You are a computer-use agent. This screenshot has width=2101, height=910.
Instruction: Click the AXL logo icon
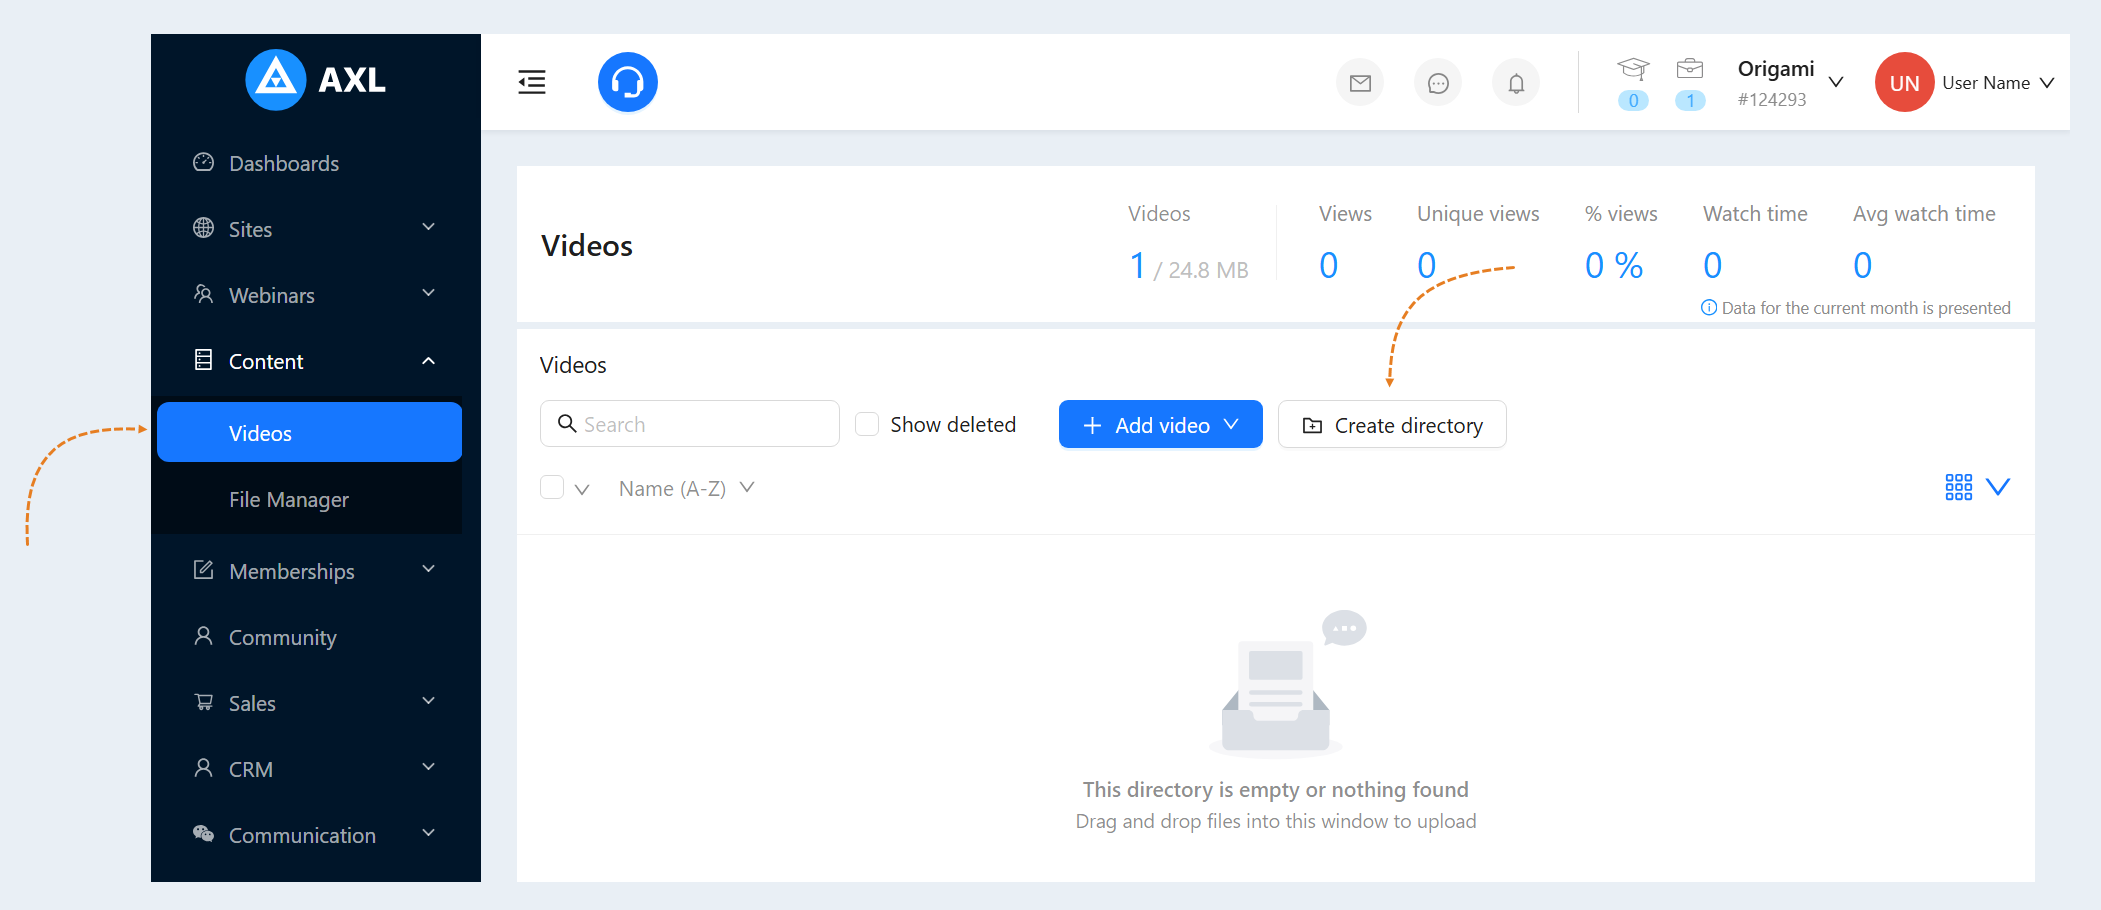click(275, 80)
